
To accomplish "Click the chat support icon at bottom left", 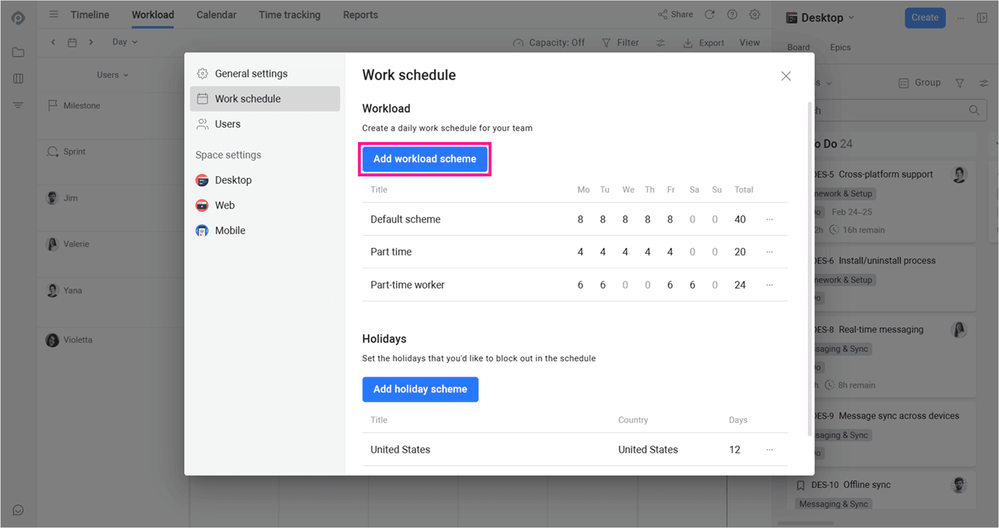I will (x=18, y=510).
